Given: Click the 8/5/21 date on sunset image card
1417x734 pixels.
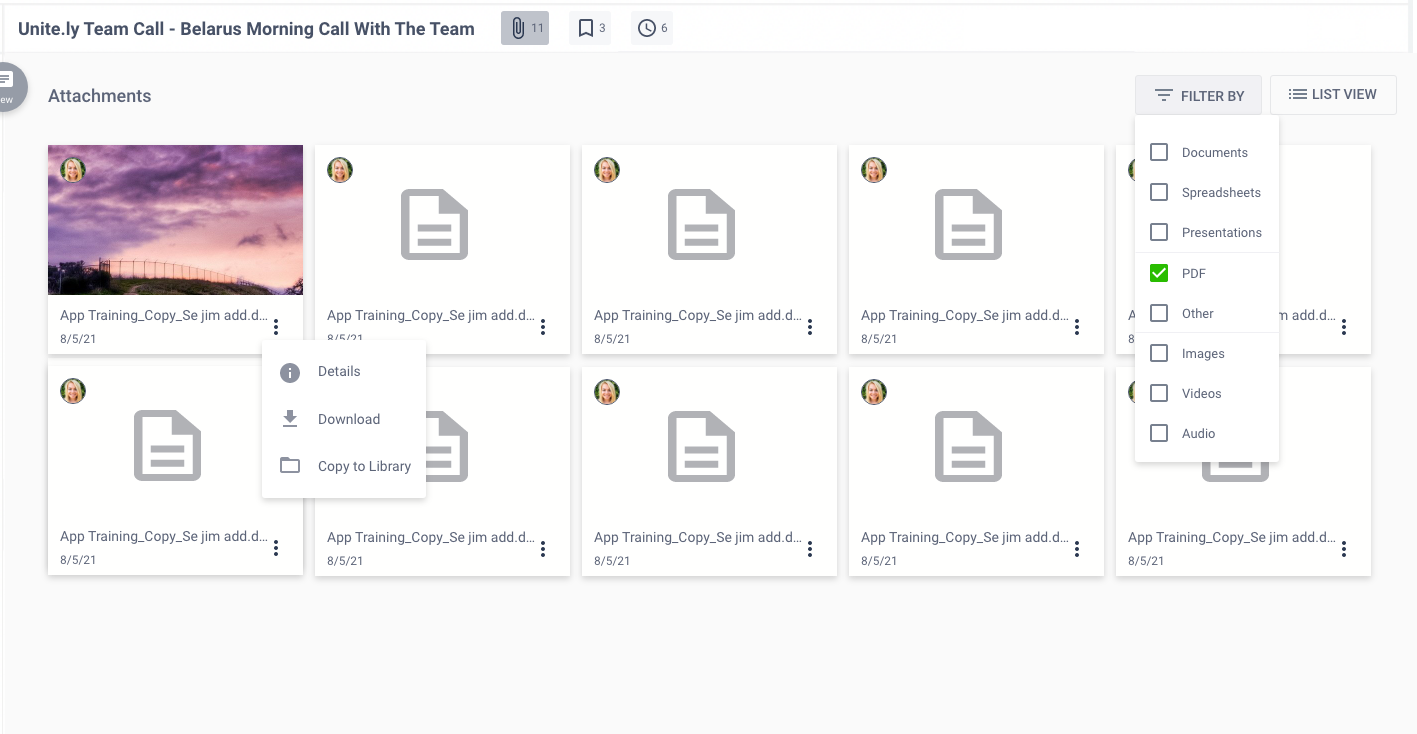Looking at the screenshot, I should [78, 339].
